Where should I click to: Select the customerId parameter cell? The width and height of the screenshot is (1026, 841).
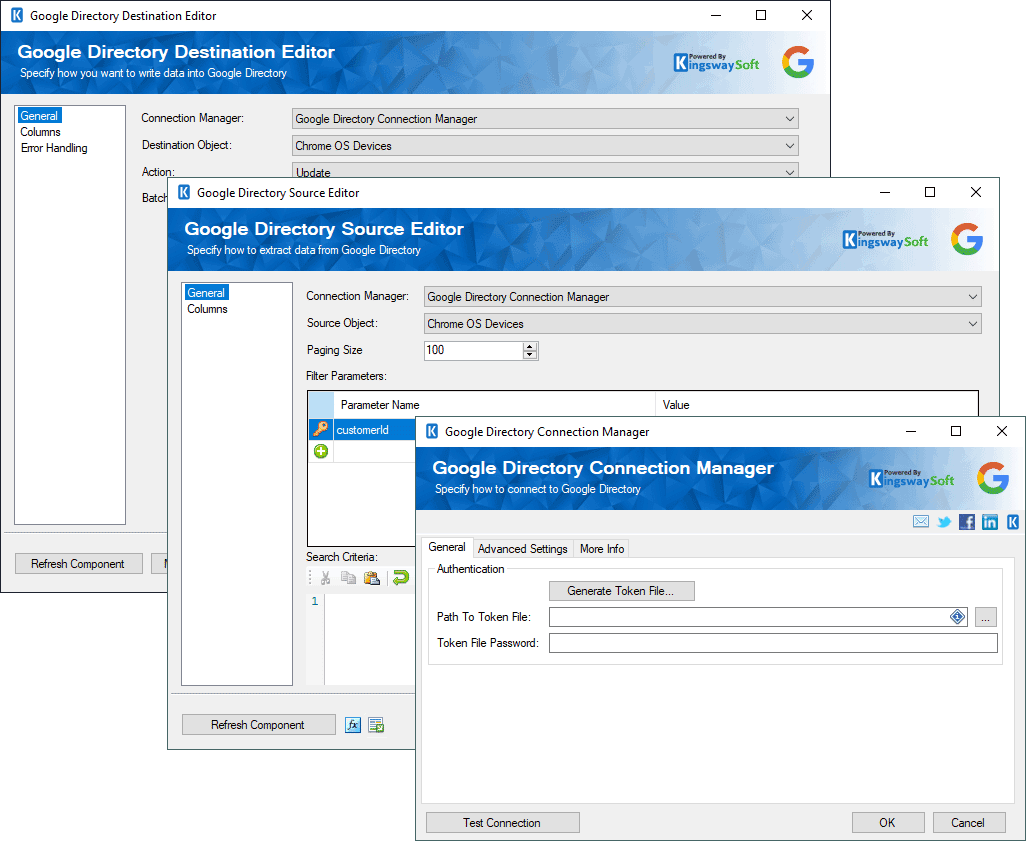click(375, 430)
